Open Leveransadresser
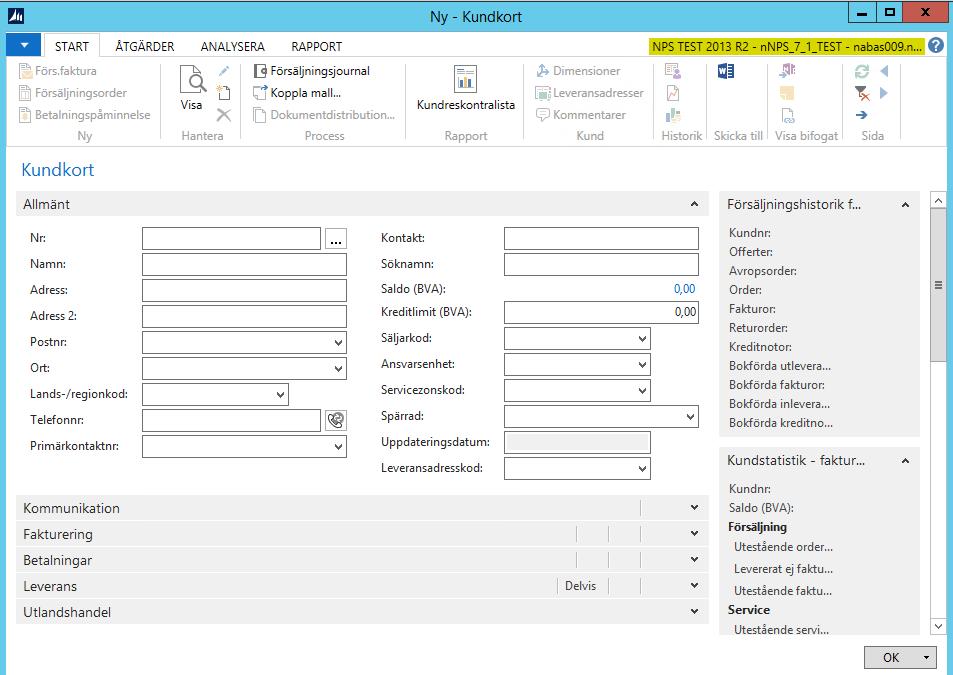Screen dimensions: 953x675 (x=589, y=93)
